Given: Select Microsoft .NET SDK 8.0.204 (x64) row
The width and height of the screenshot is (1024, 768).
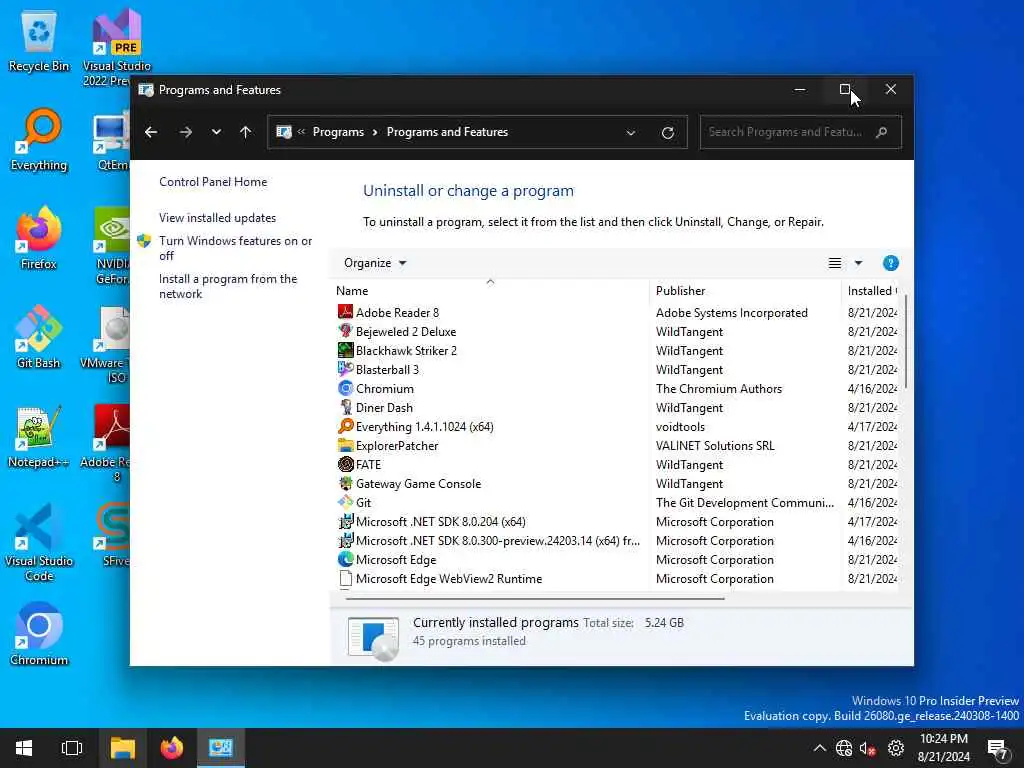Looking at the screenshot, I should coord(616,521).
